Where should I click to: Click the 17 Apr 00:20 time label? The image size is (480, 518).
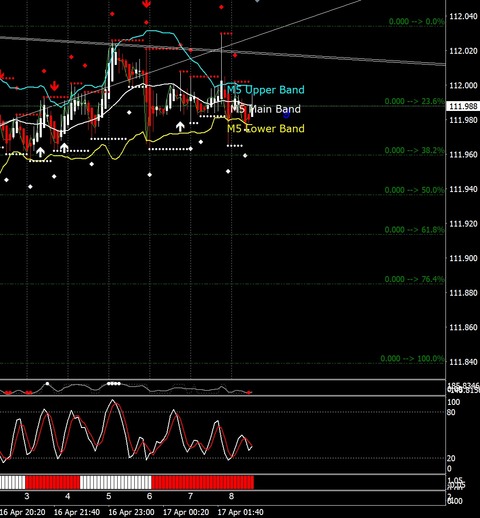coord(186,512)
